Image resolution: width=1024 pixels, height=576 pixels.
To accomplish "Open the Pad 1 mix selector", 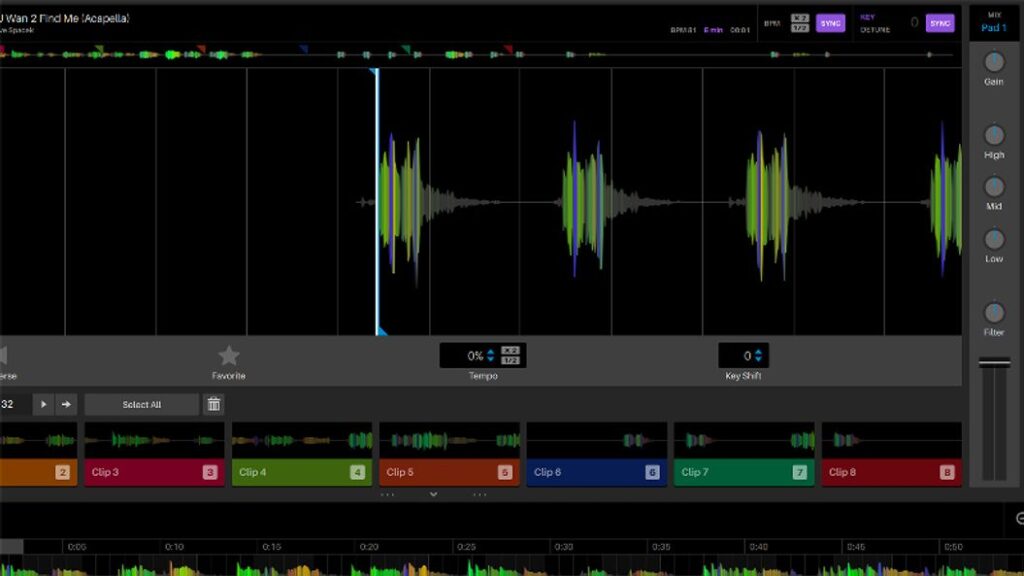I will click(x=994, y=28).
